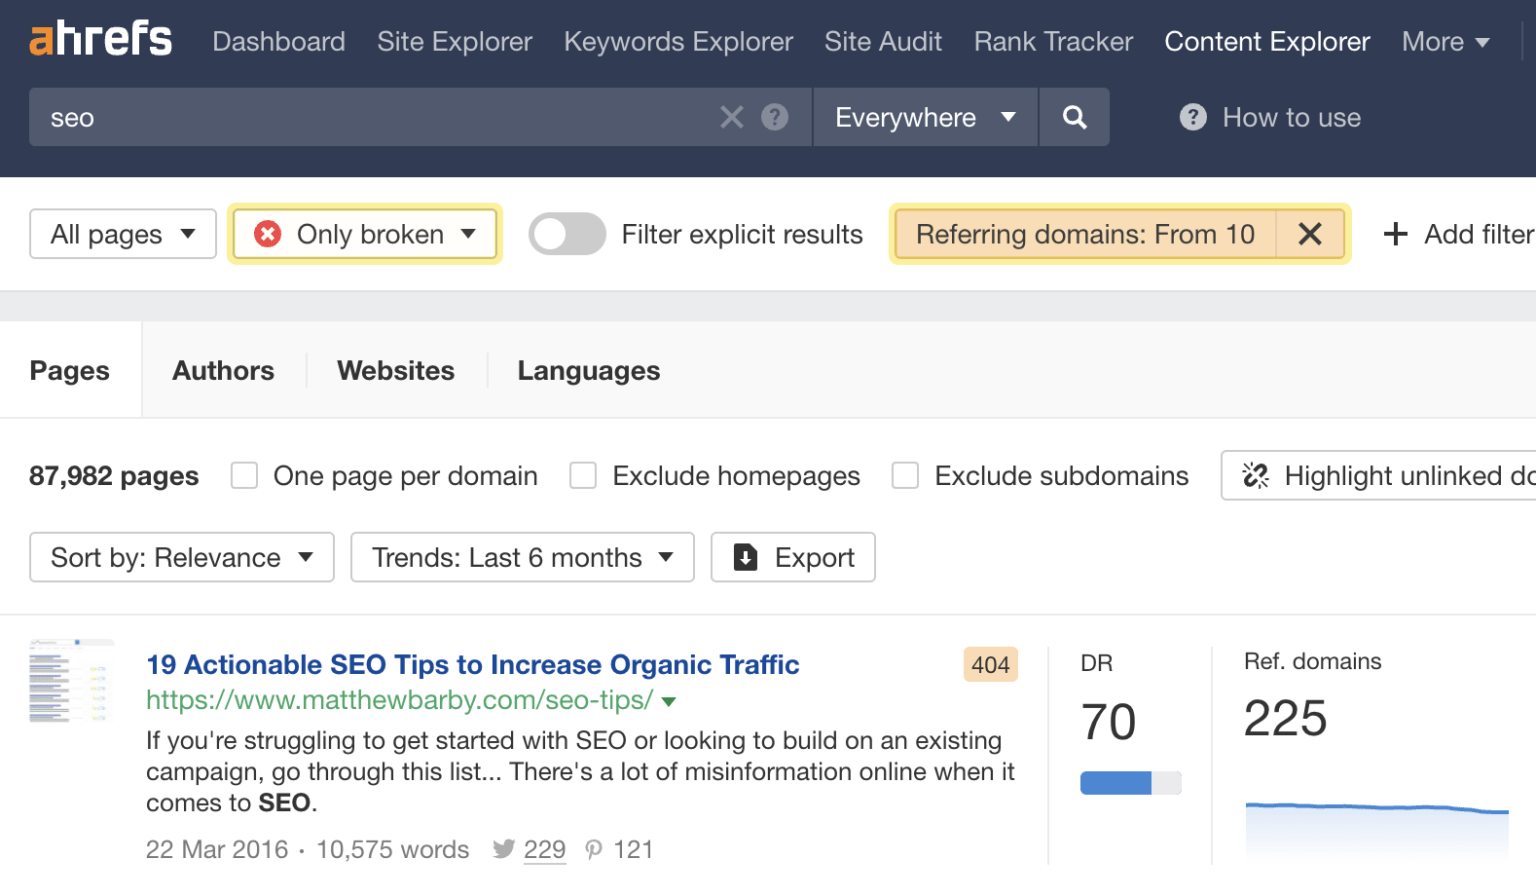Viewport: 1536px width, 896px height.
Task: Click the DR 70 progress bar
Action: click(x=1130, y=783)
